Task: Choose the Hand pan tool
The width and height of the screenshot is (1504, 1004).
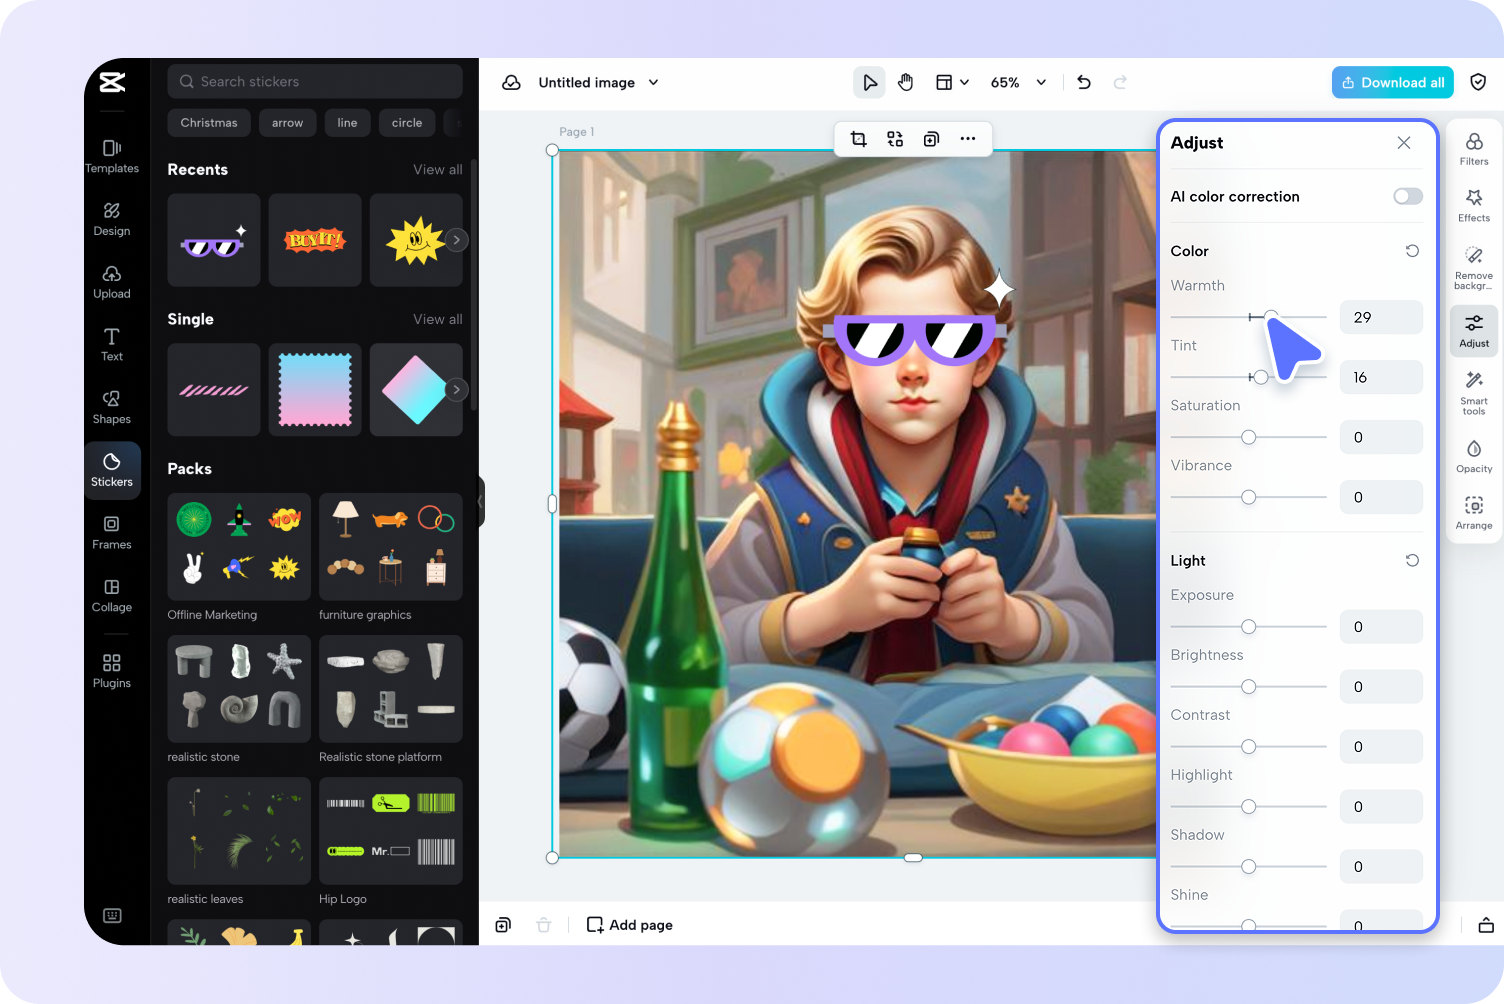Action: (x=906, y=83)
